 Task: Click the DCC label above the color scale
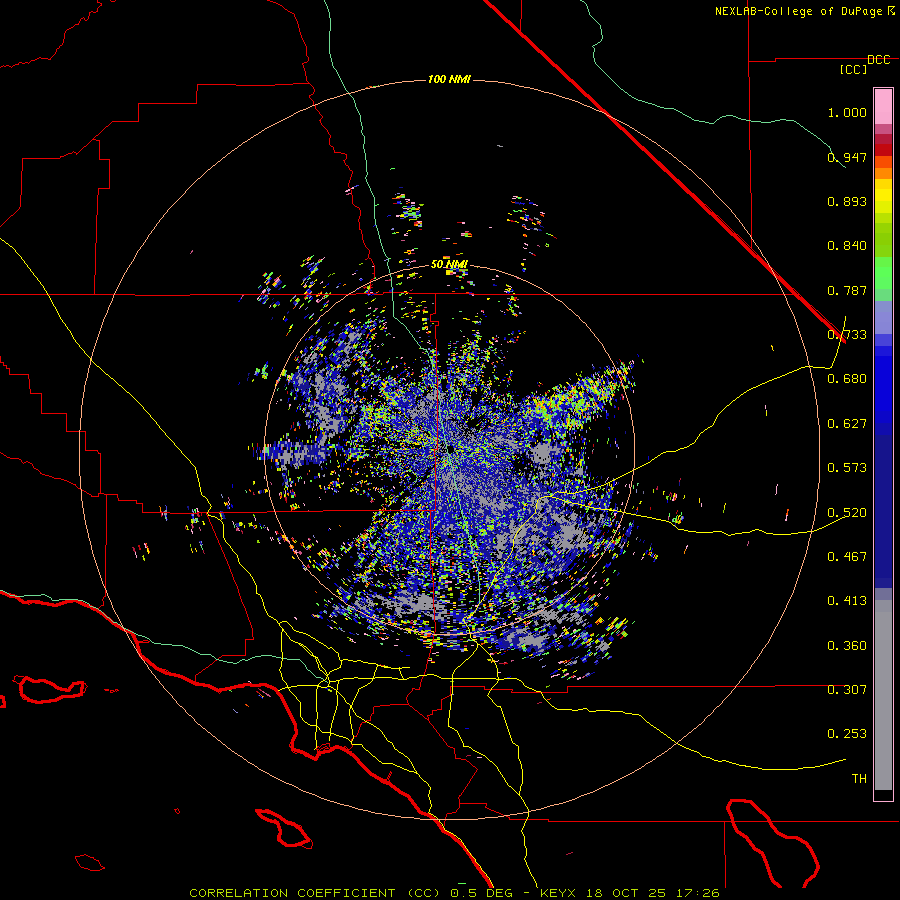(878, 60)
